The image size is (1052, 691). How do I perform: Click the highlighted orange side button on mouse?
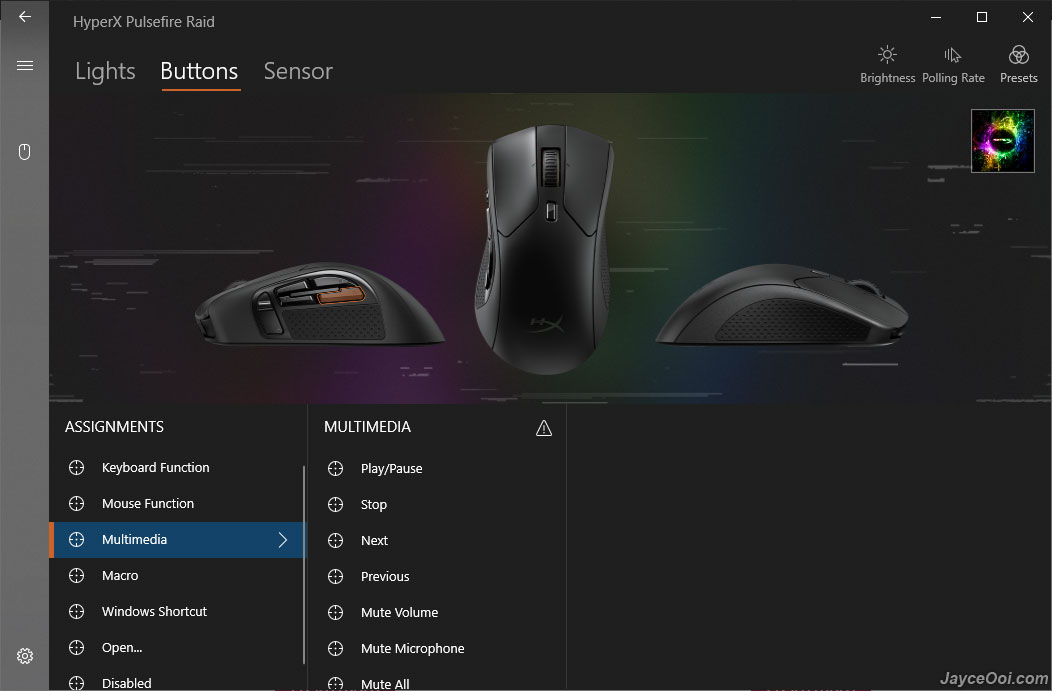(341, 295)
